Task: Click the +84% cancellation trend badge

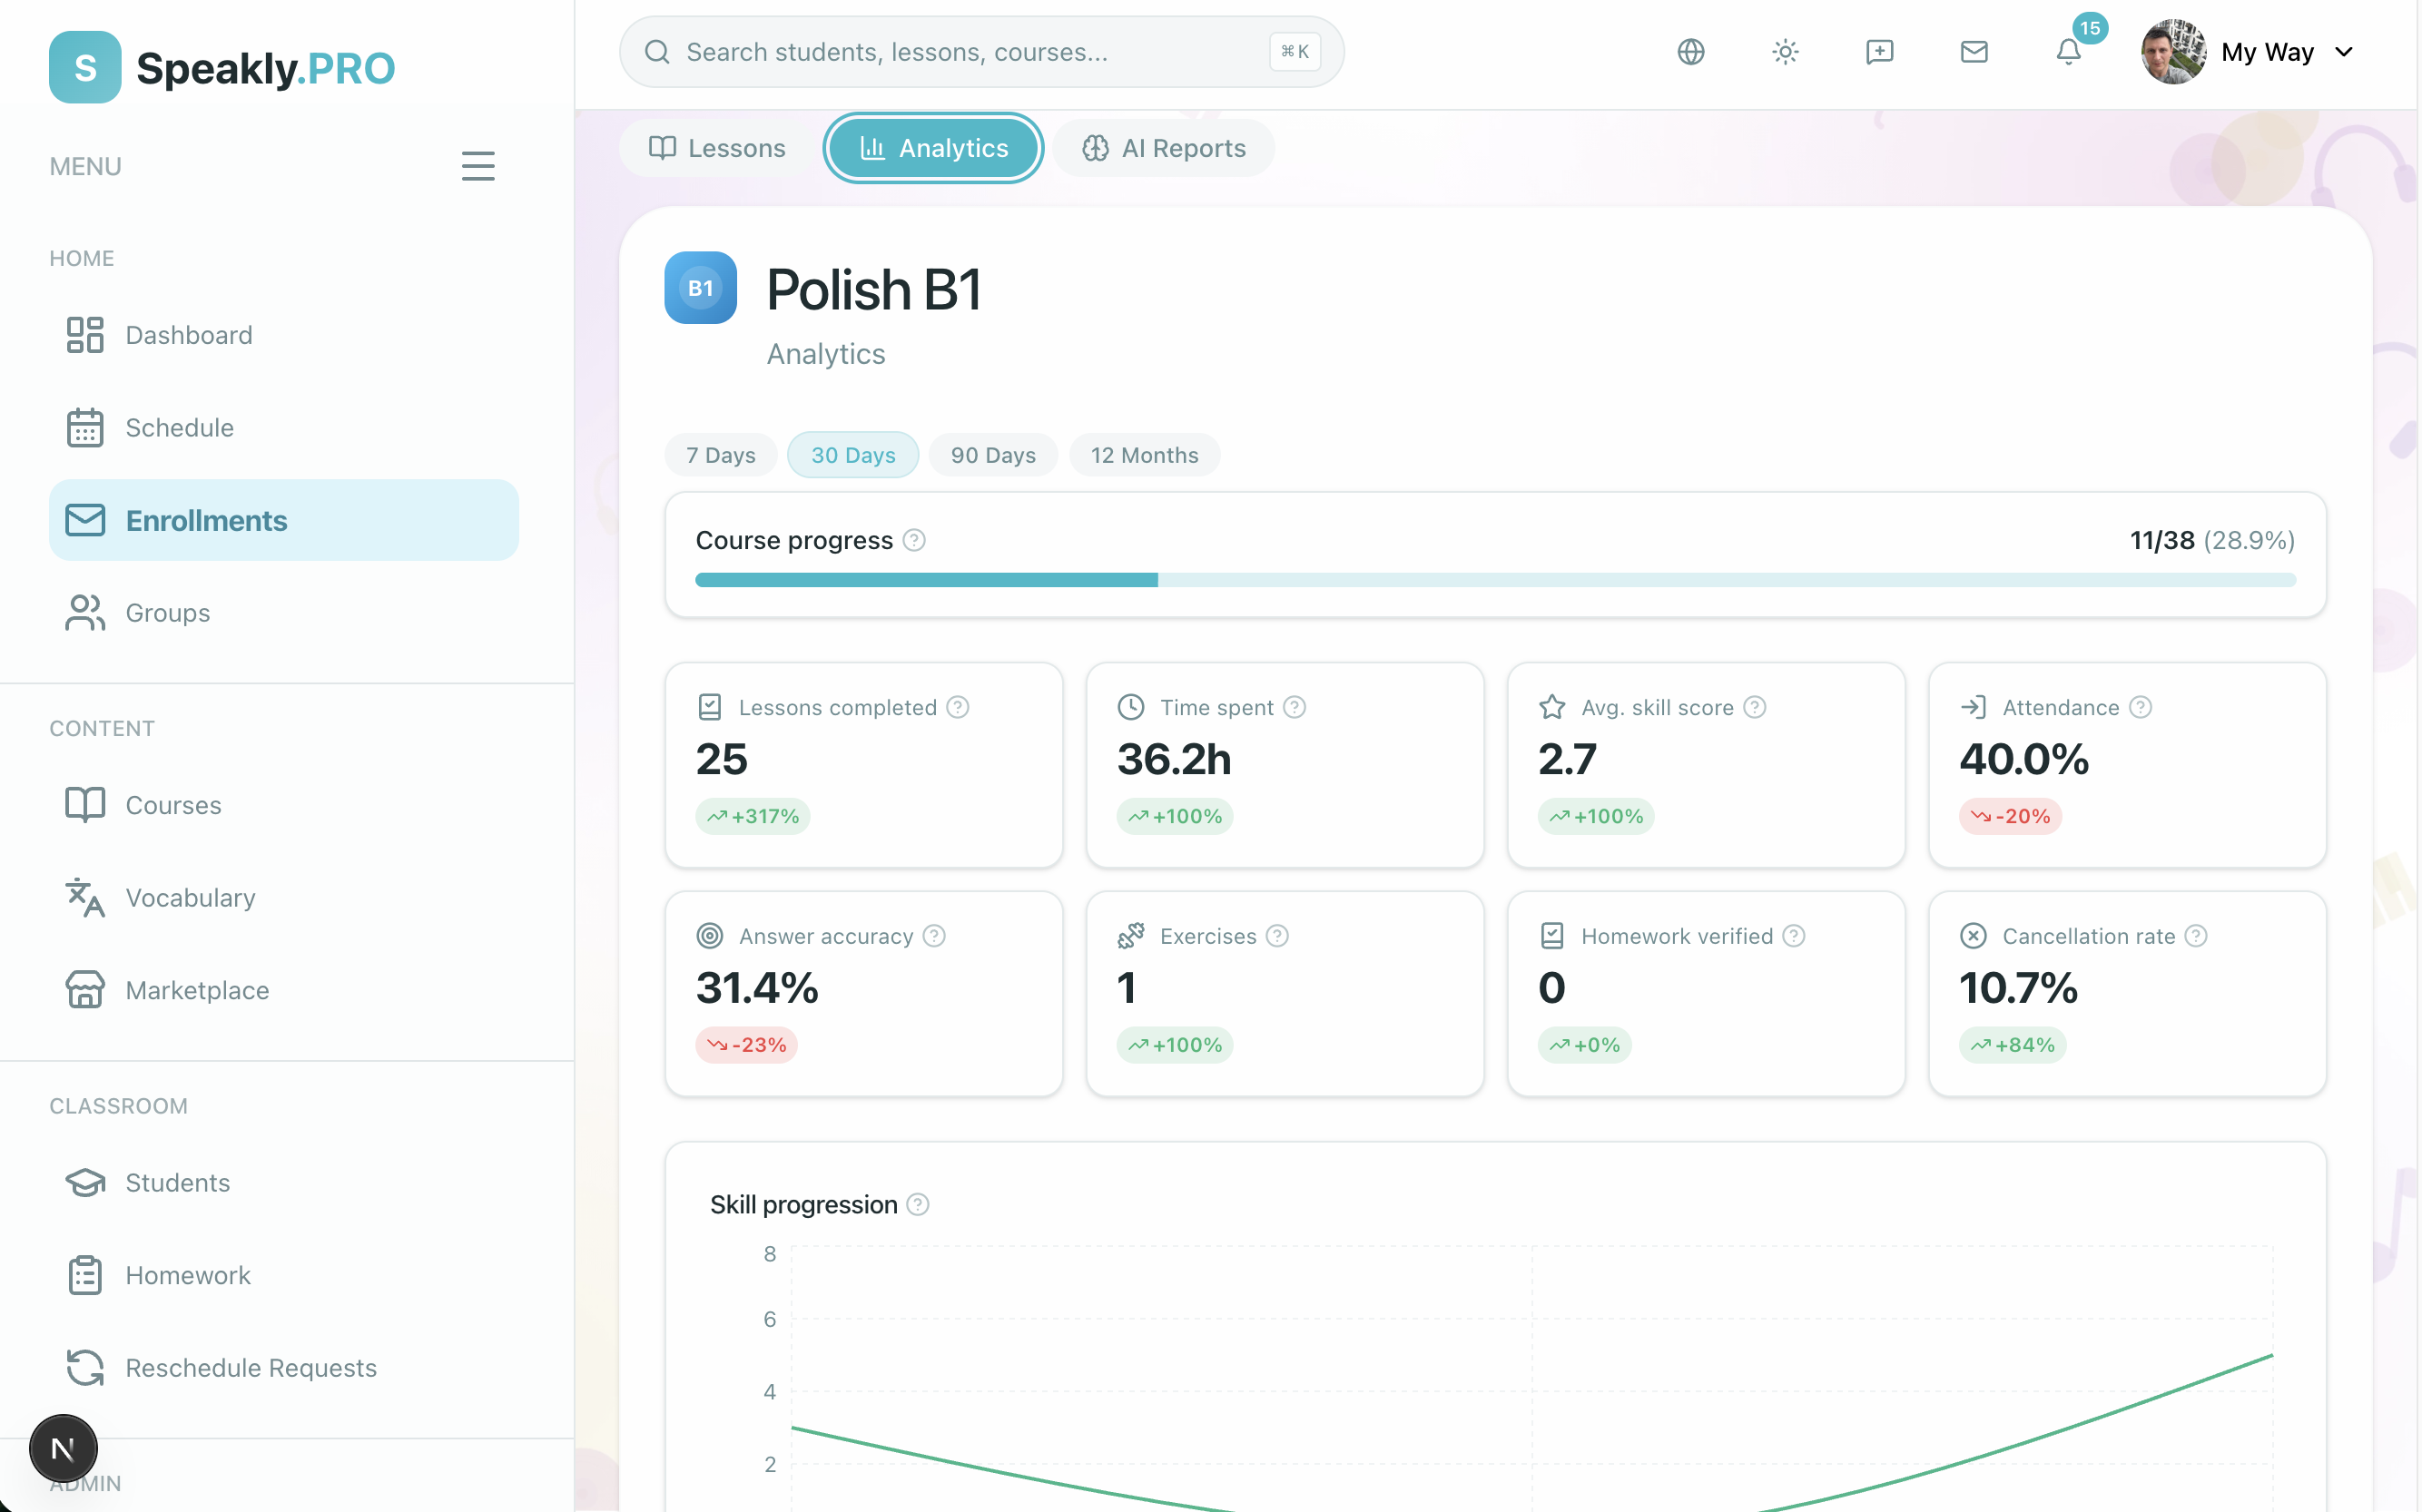Action: [2012, 1045]
